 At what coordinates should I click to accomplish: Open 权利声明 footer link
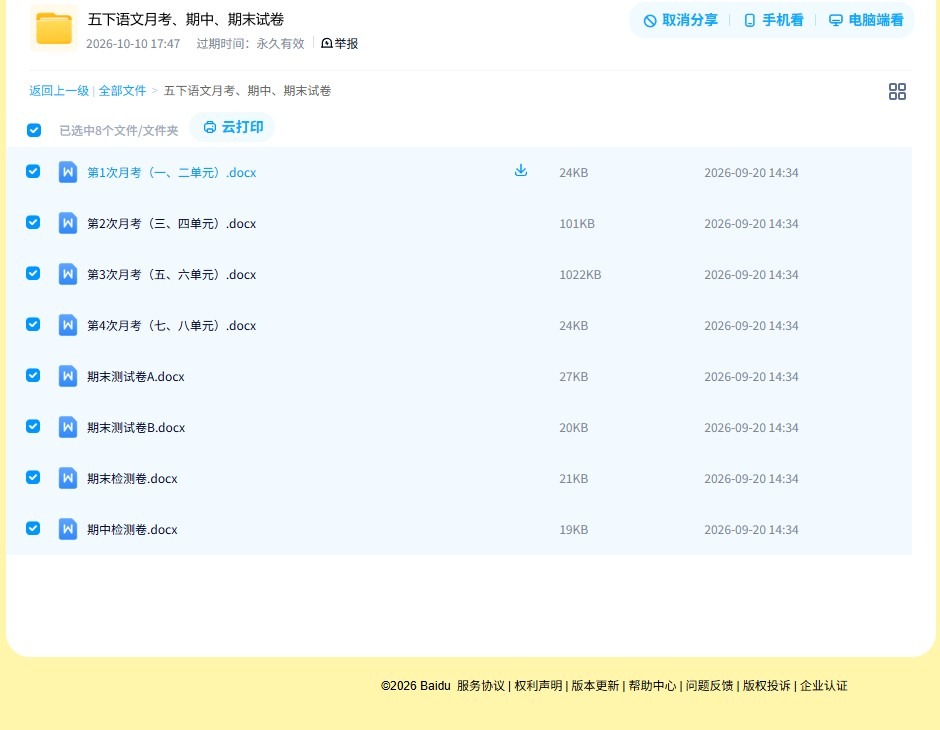538,686
